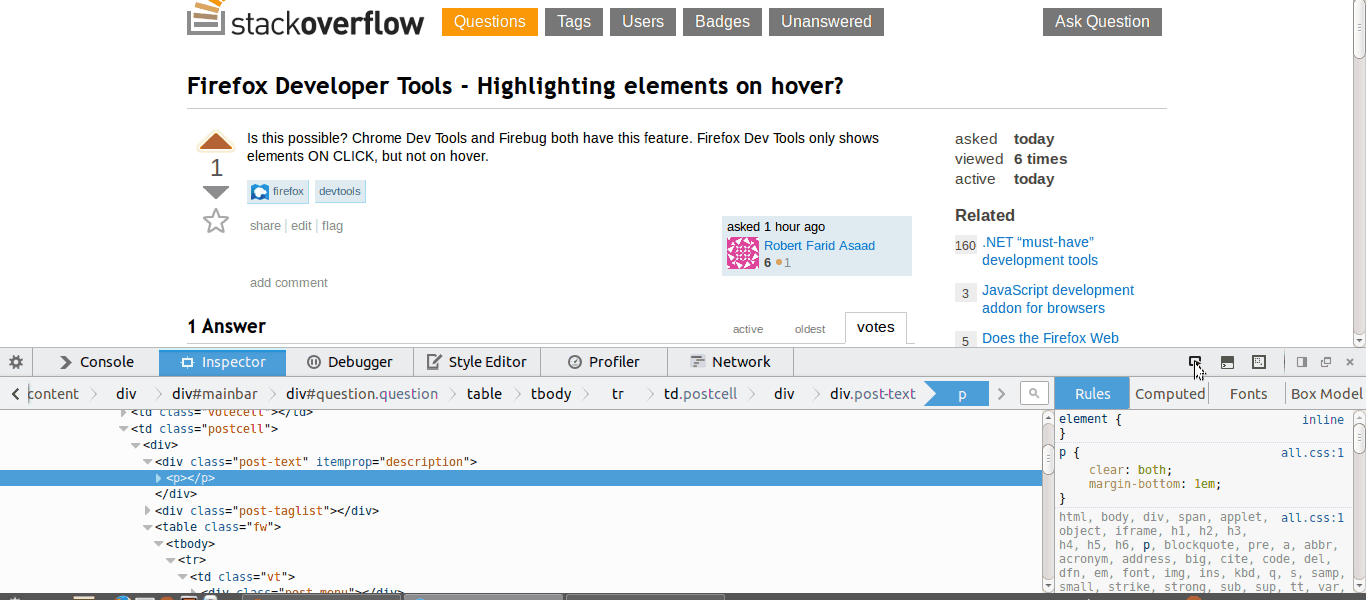Collapse the td class postcell node
The width and height of the screenshot is (1366, 600).
pyautogui.click(x=123, y=429)
